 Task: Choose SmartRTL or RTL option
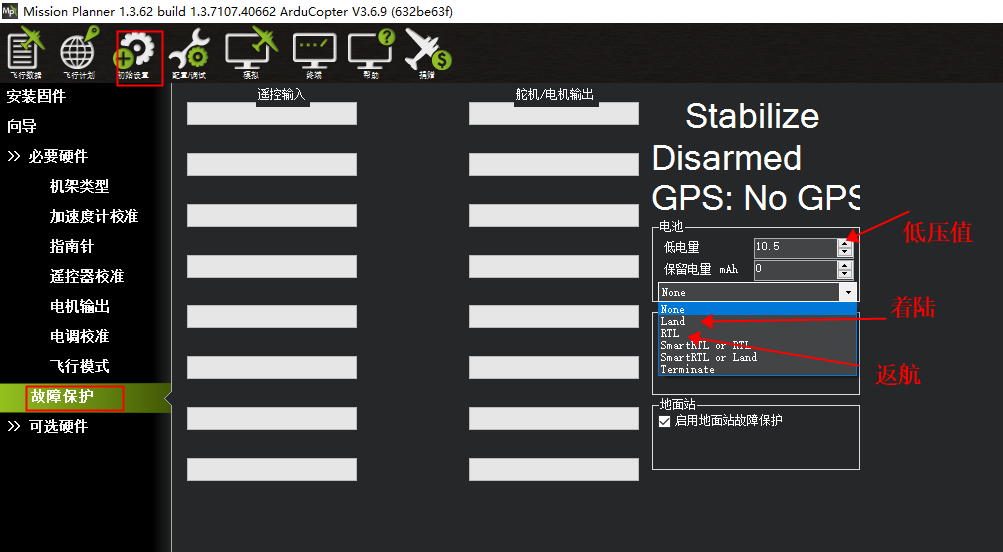pyautogui.click(x=757, y=345)
